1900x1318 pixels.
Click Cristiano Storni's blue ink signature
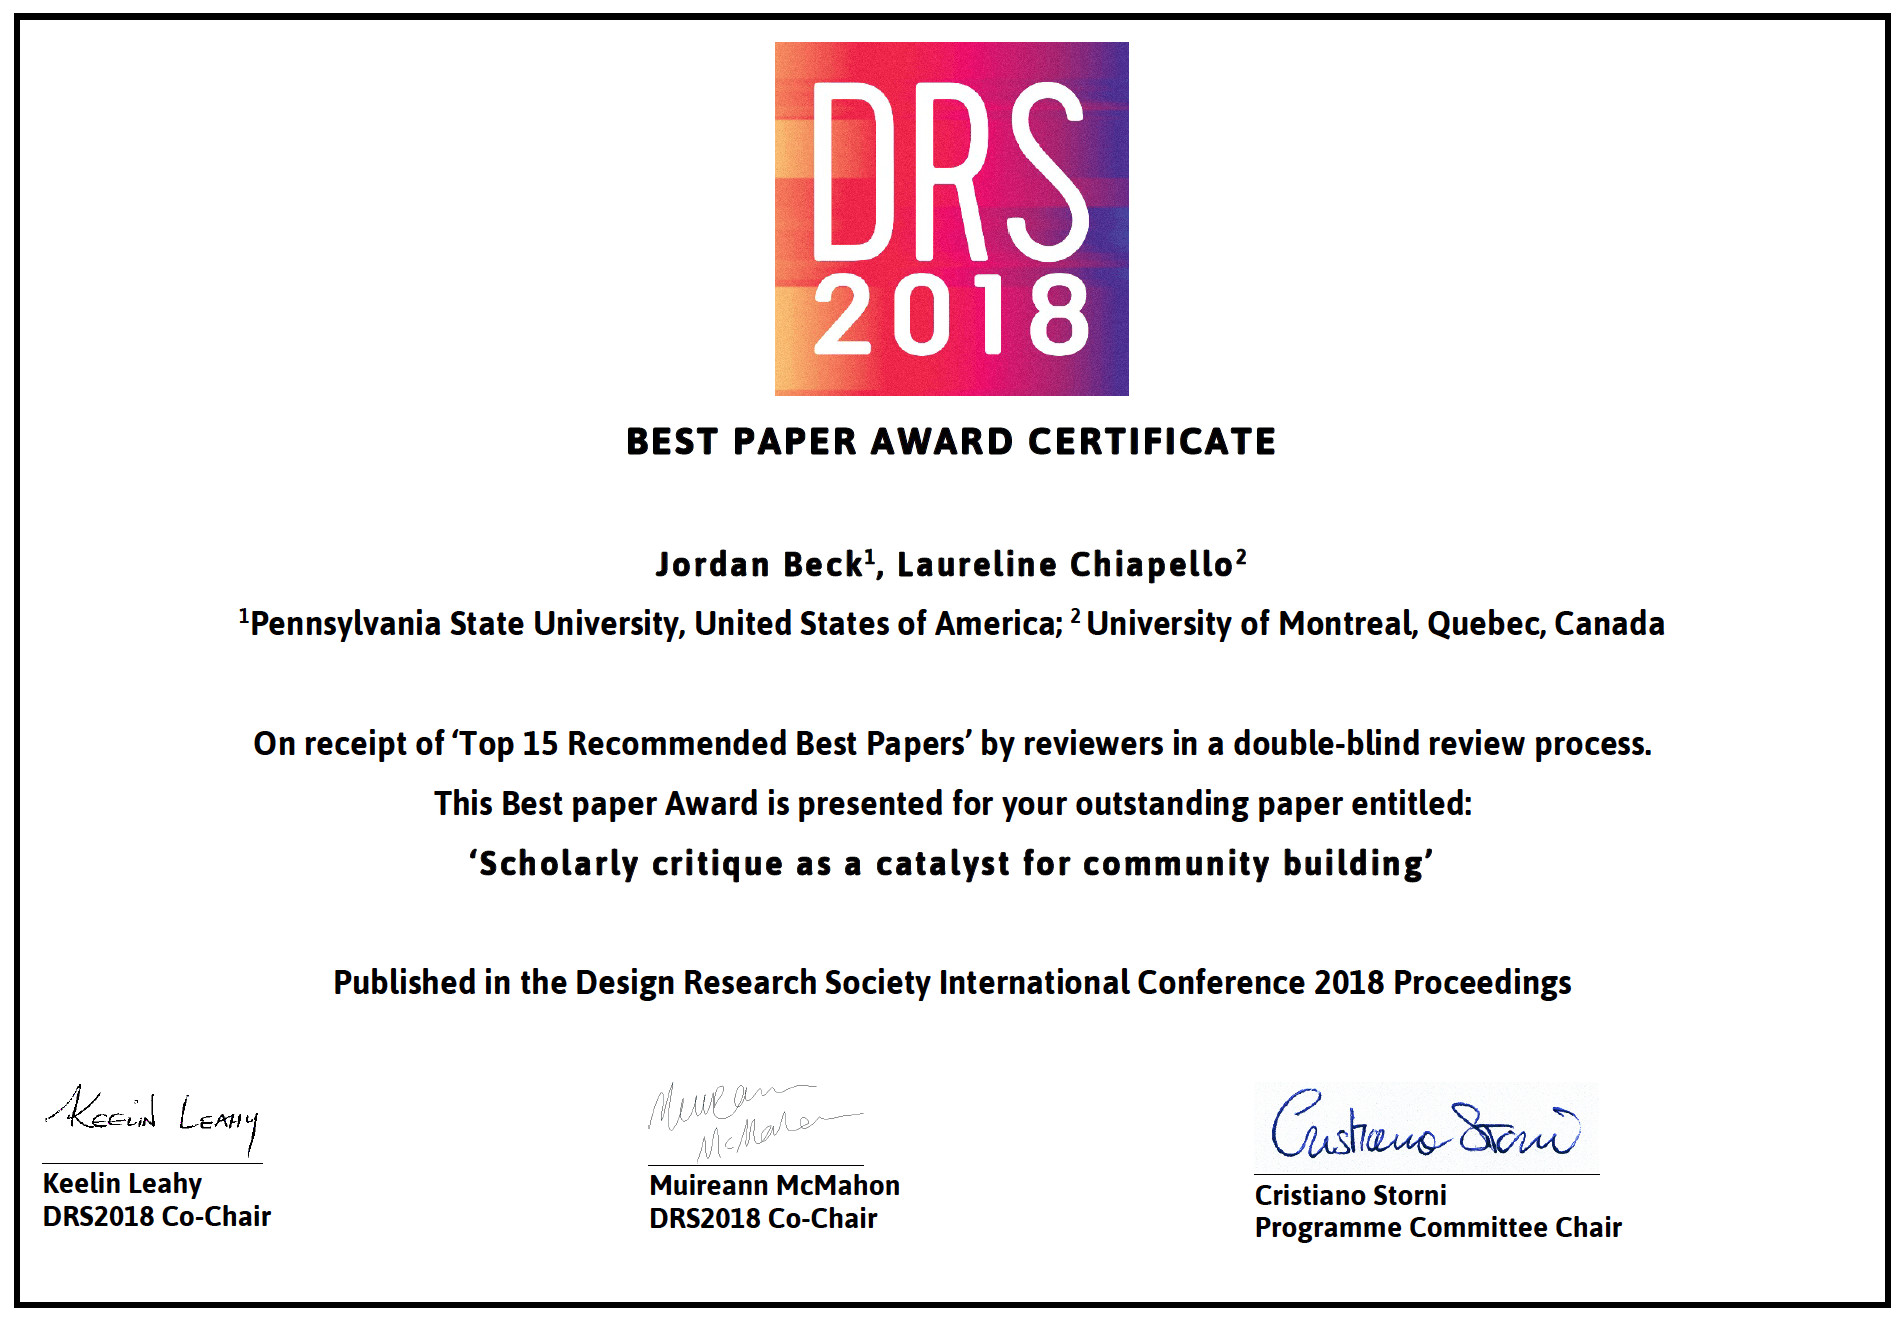click(x=1425, y=1128)
